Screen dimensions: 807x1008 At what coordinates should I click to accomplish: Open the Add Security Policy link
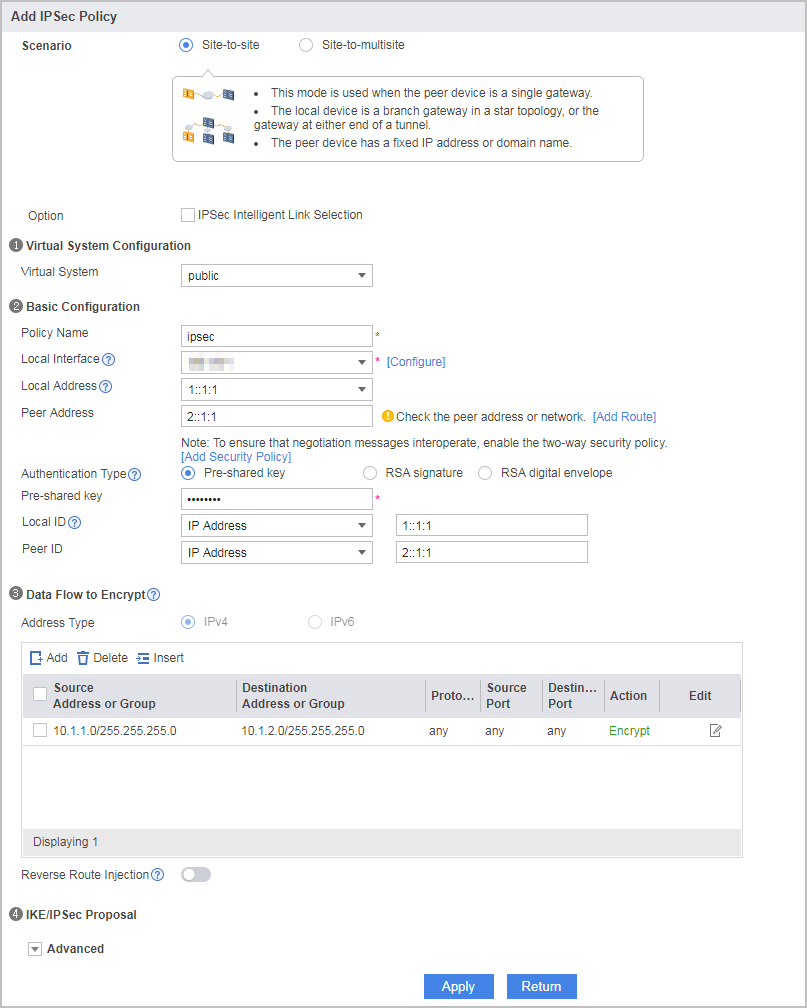tap(236, 457)
